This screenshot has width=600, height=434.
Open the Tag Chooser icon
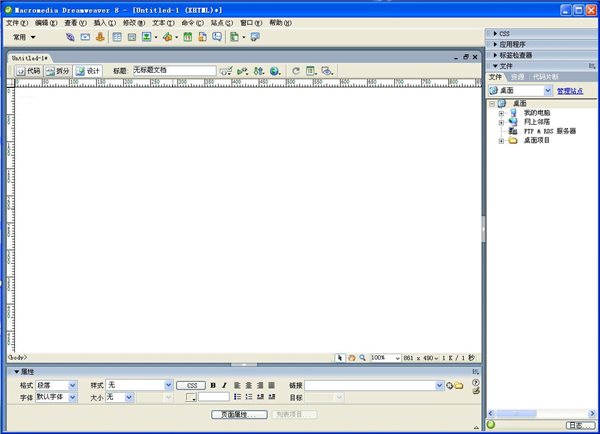click(x=255, y=37)
